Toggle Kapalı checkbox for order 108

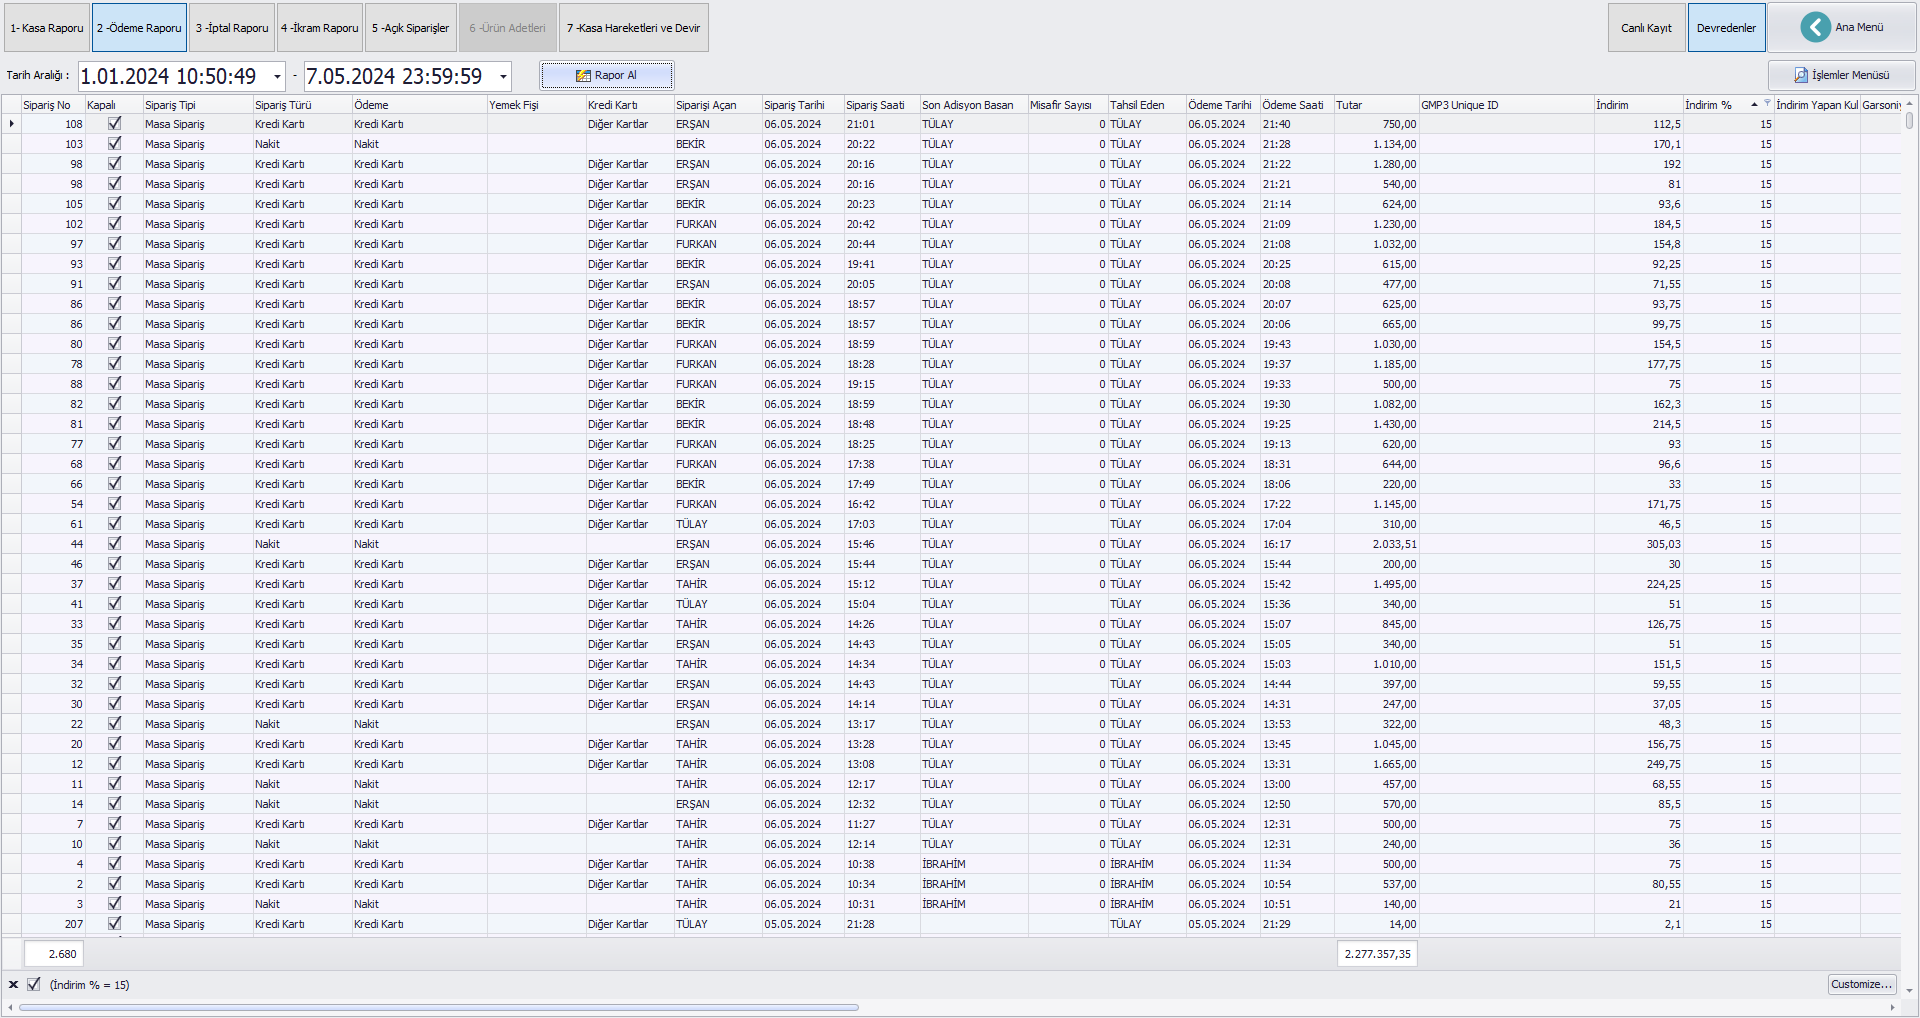114,124
